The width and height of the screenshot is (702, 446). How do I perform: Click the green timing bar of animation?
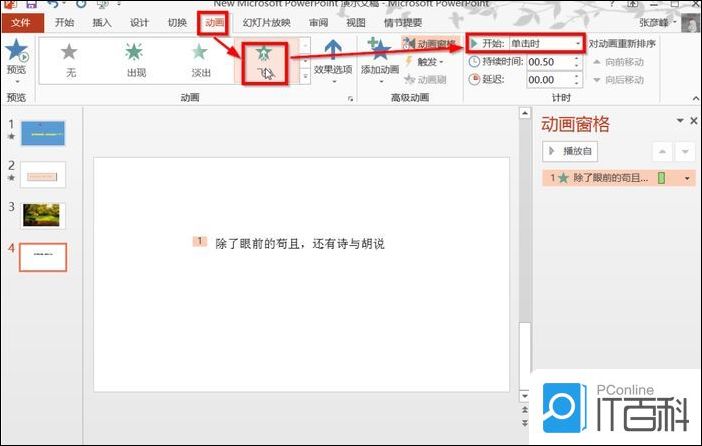pyautogui.click(x=662, y=178)
